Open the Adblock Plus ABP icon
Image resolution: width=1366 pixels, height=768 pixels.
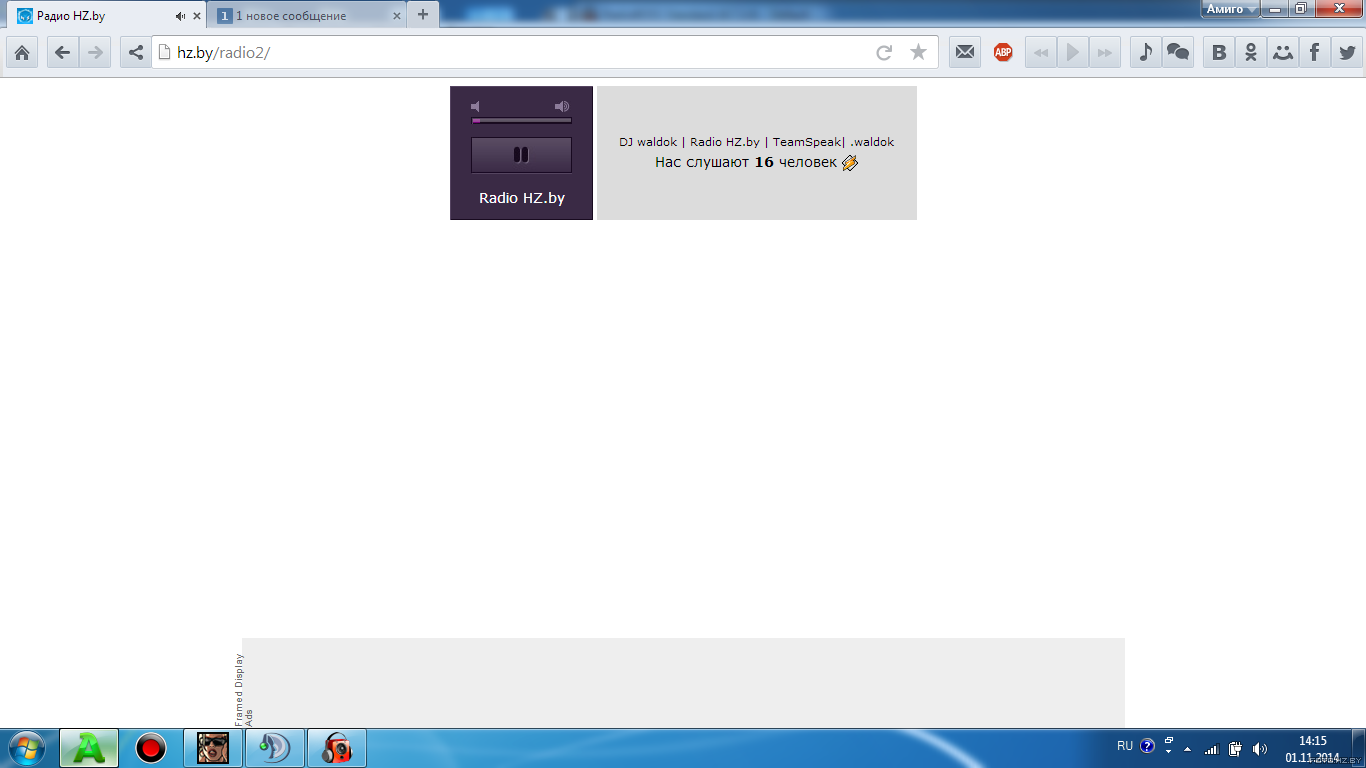point(1003,52)
